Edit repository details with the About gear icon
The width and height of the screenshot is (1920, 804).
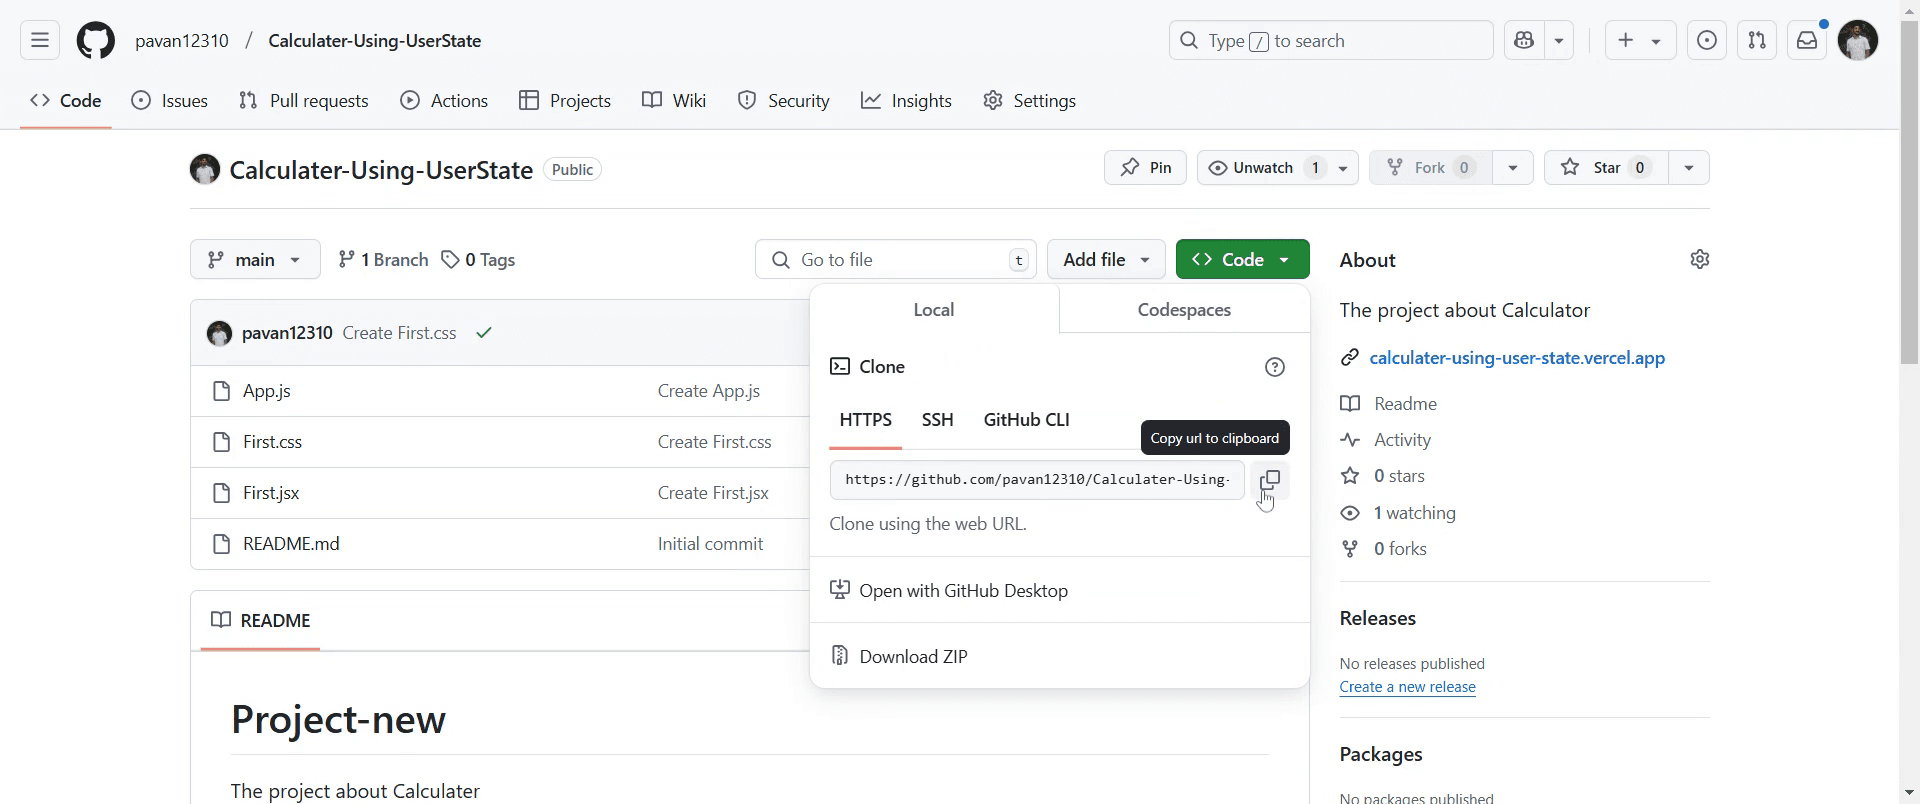point(1699,260)
